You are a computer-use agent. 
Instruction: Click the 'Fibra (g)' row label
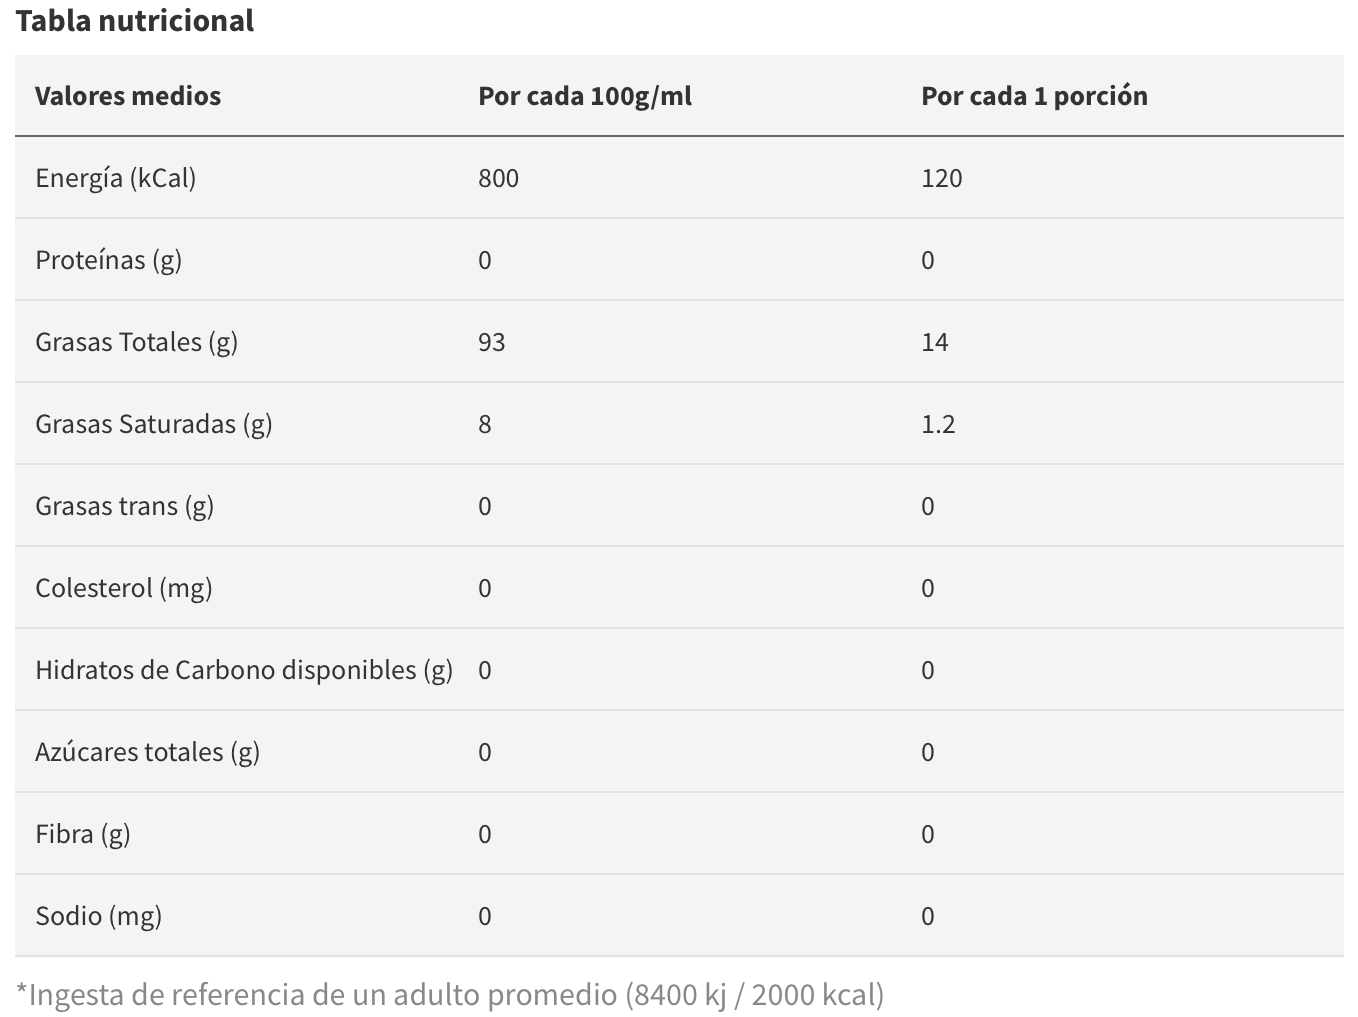(x=82, y=834)
